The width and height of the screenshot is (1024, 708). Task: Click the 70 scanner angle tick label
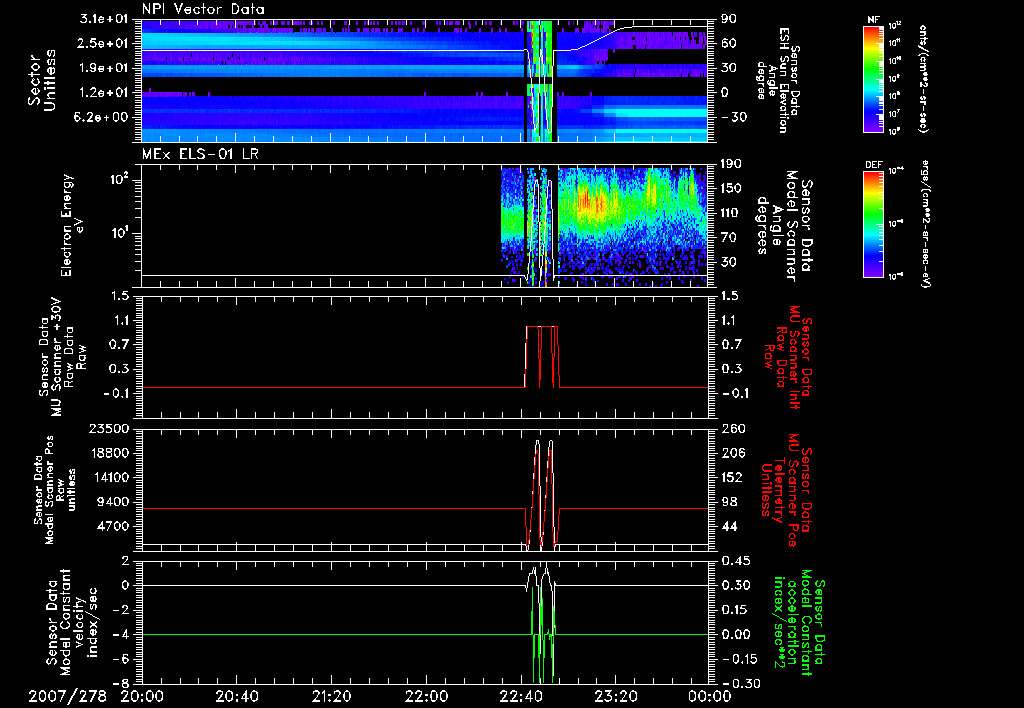point(728,238)
